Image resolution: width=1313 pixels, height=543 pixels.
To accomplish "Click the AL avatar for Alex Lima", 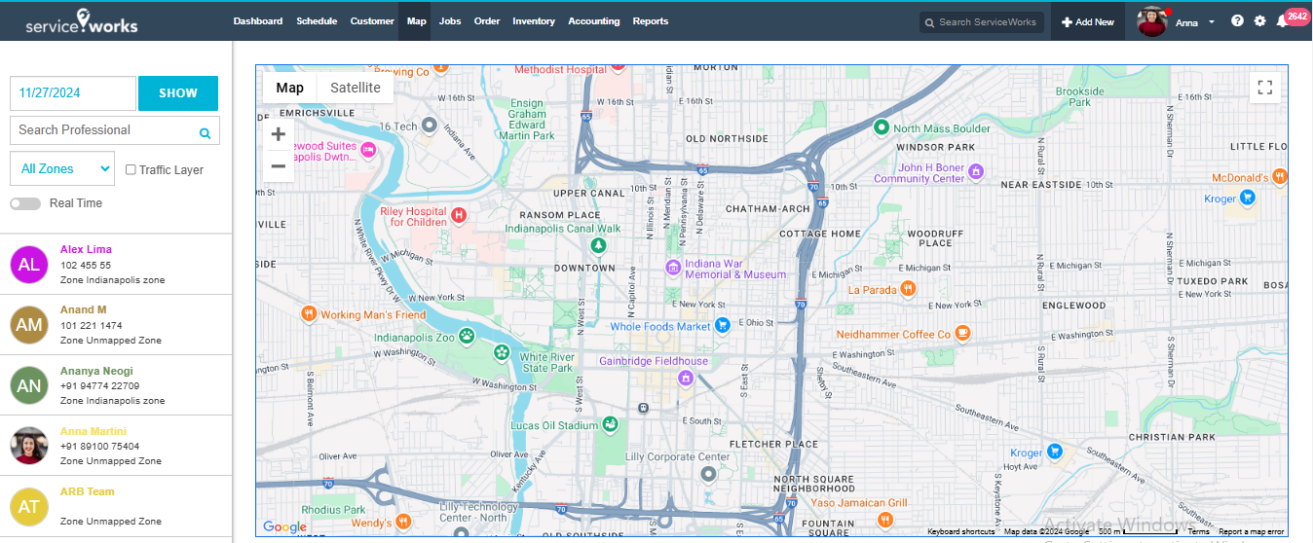I will 29,265.
